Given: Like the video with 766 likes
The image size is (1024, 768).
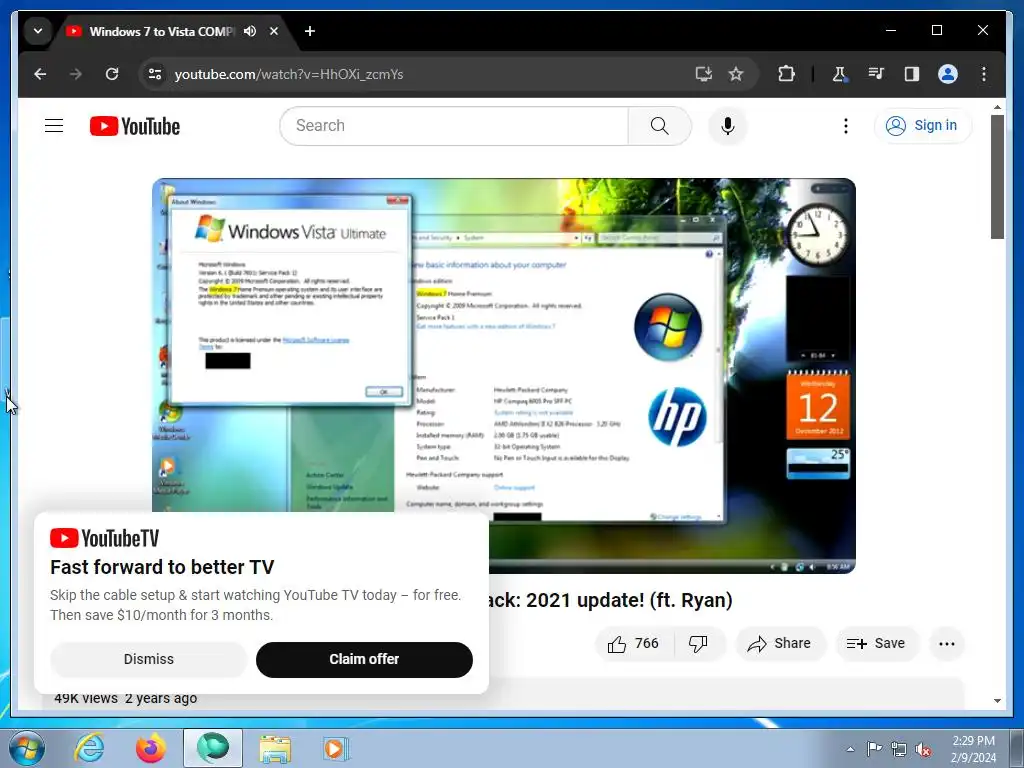Looking at the screenshot, I should coord(633,644).
